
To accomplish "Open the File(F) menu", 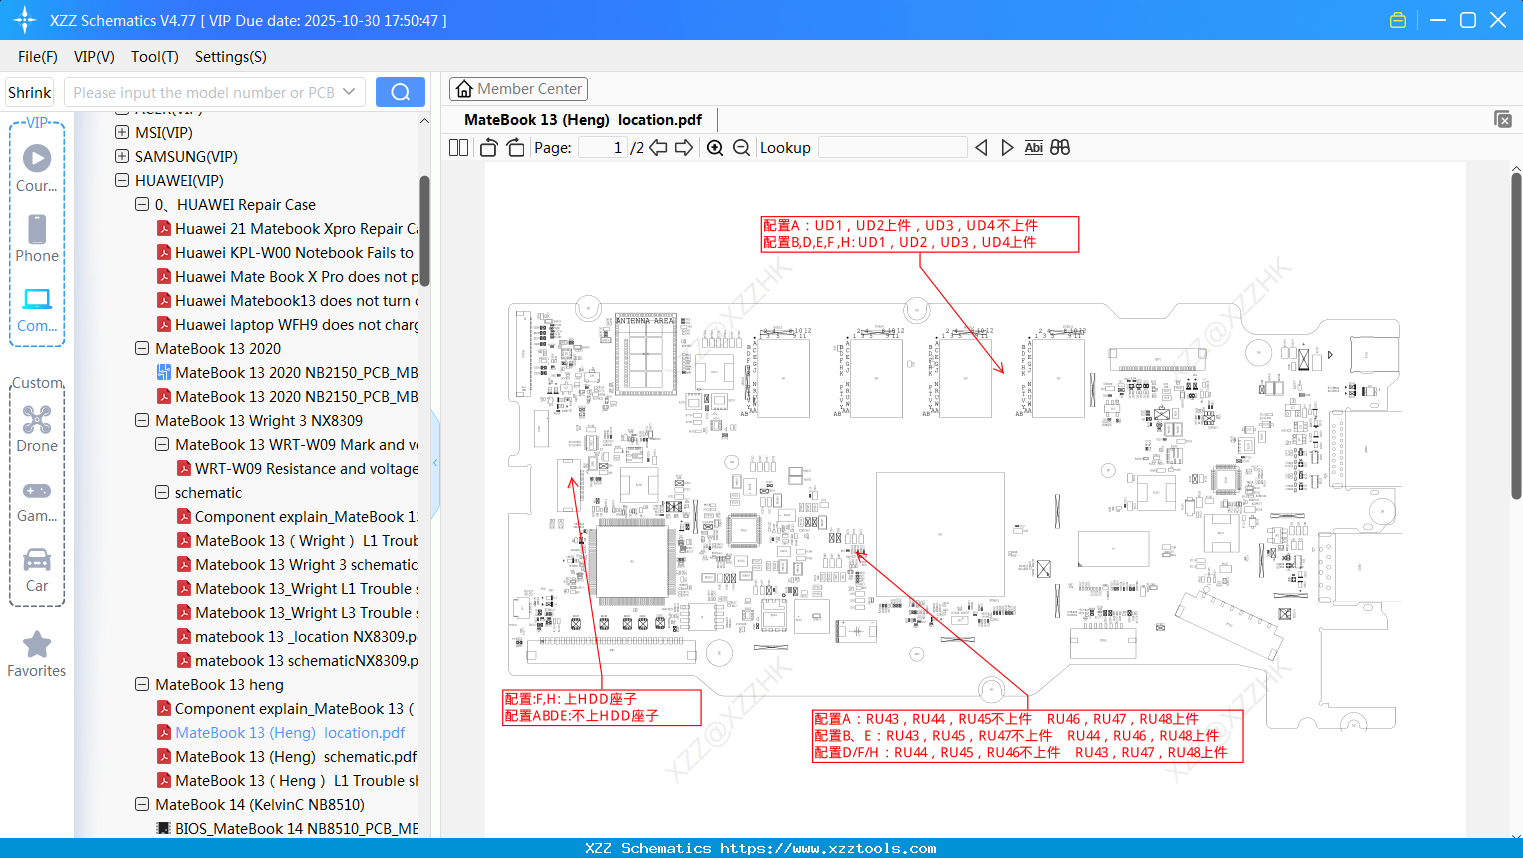I will click(38, 57).
